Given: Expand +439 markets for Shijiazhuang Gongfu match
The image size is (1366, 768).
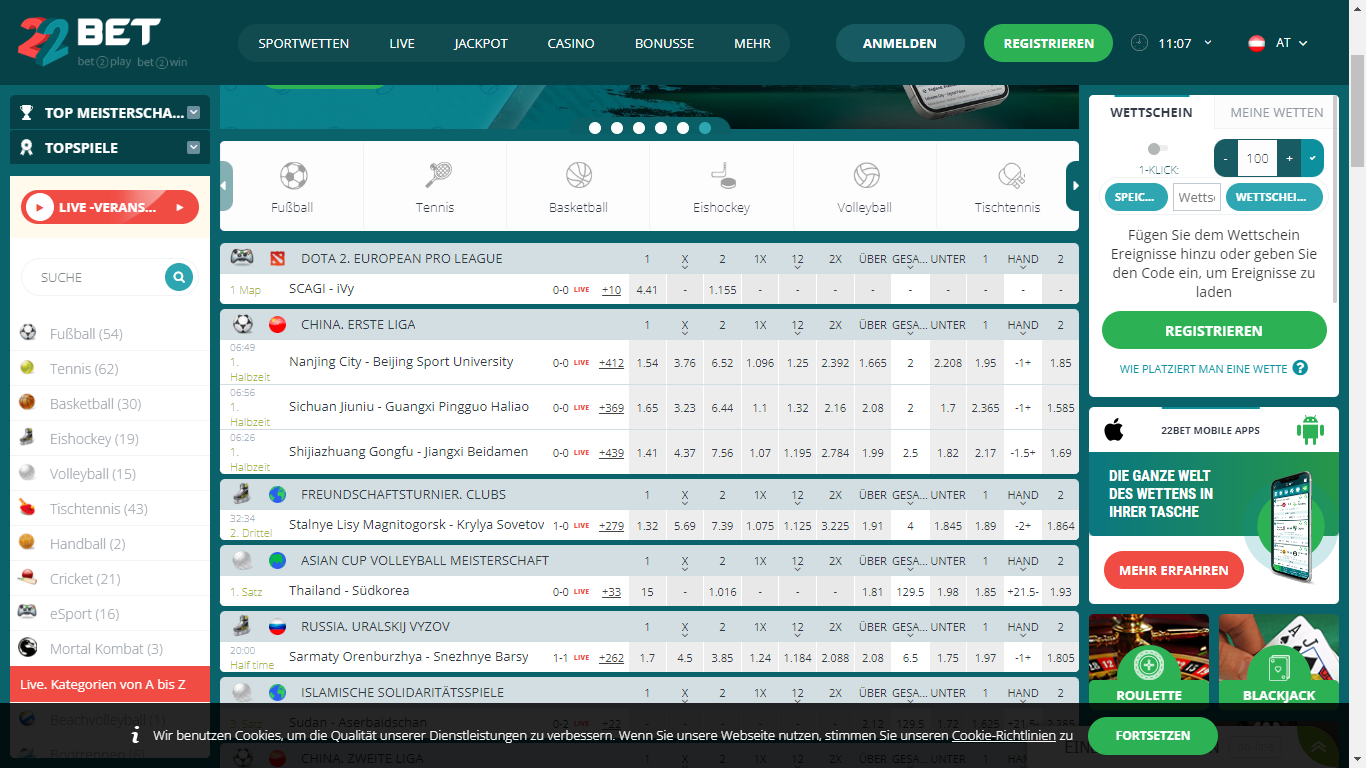Looking at the screenshot, I should point(611,453).
